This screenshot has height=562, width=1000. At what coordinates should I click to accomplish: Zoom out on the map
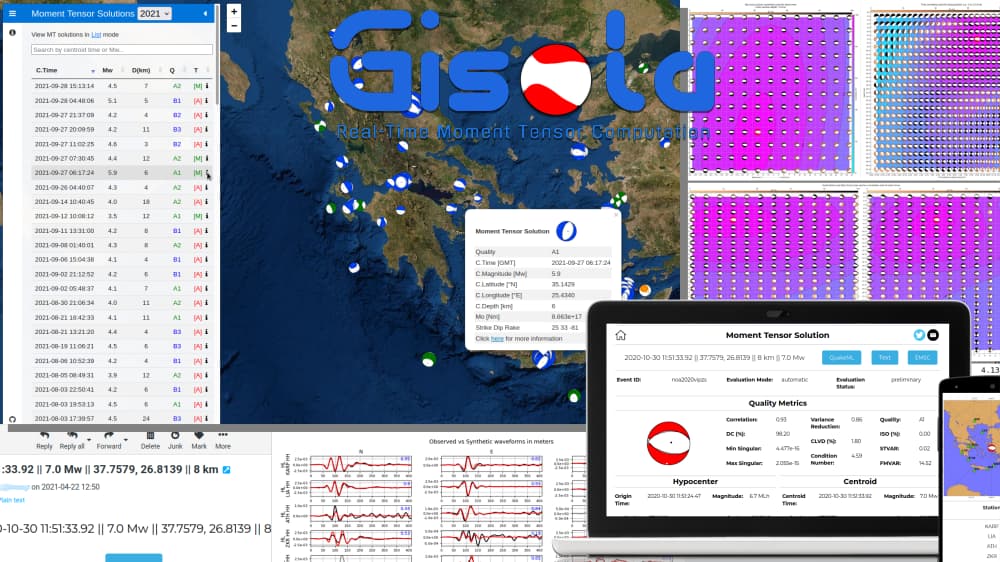point(234,26)
